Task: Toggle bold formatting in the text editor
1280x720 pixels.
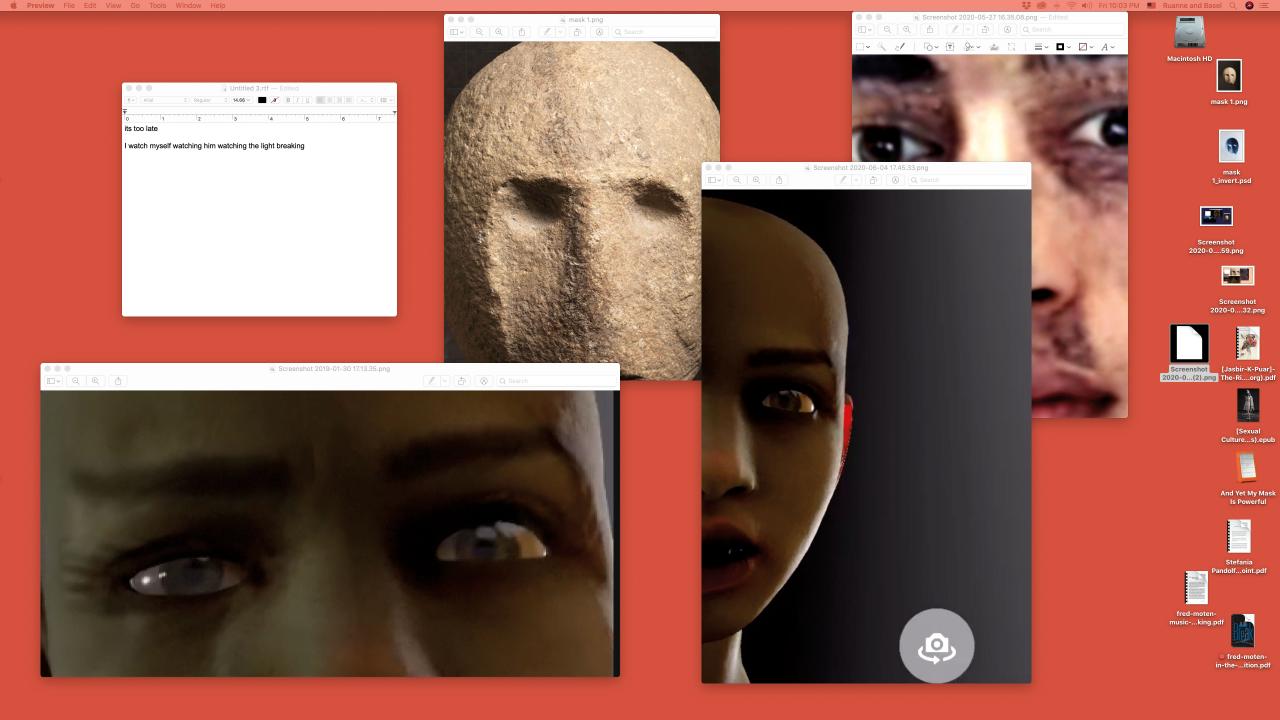Action: click(x=288, y=100)
